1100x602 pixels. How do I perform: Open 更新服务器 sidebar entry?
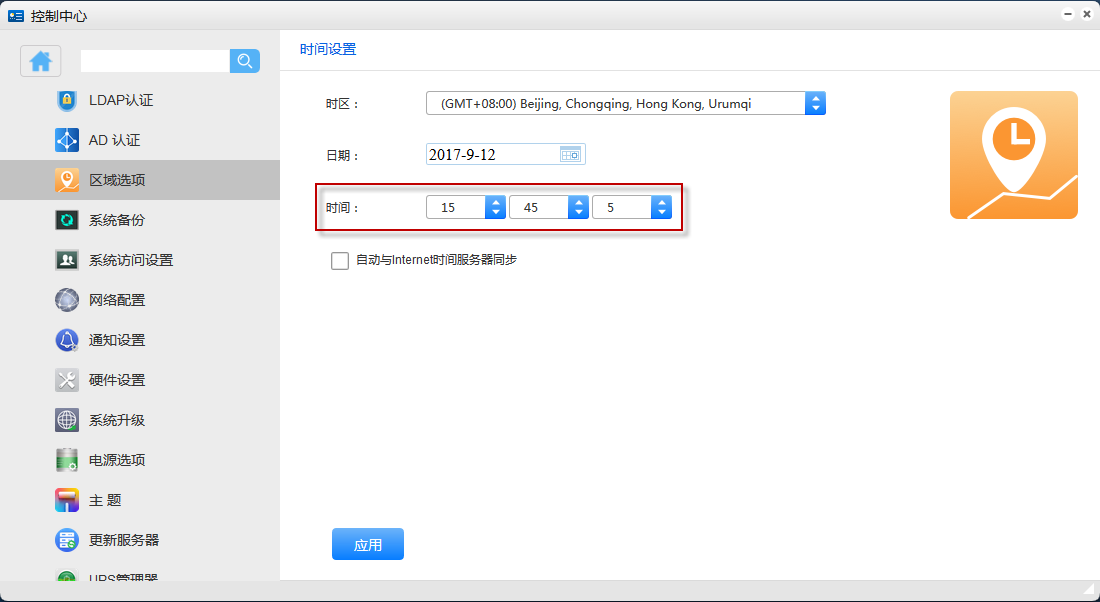[123, 540]
